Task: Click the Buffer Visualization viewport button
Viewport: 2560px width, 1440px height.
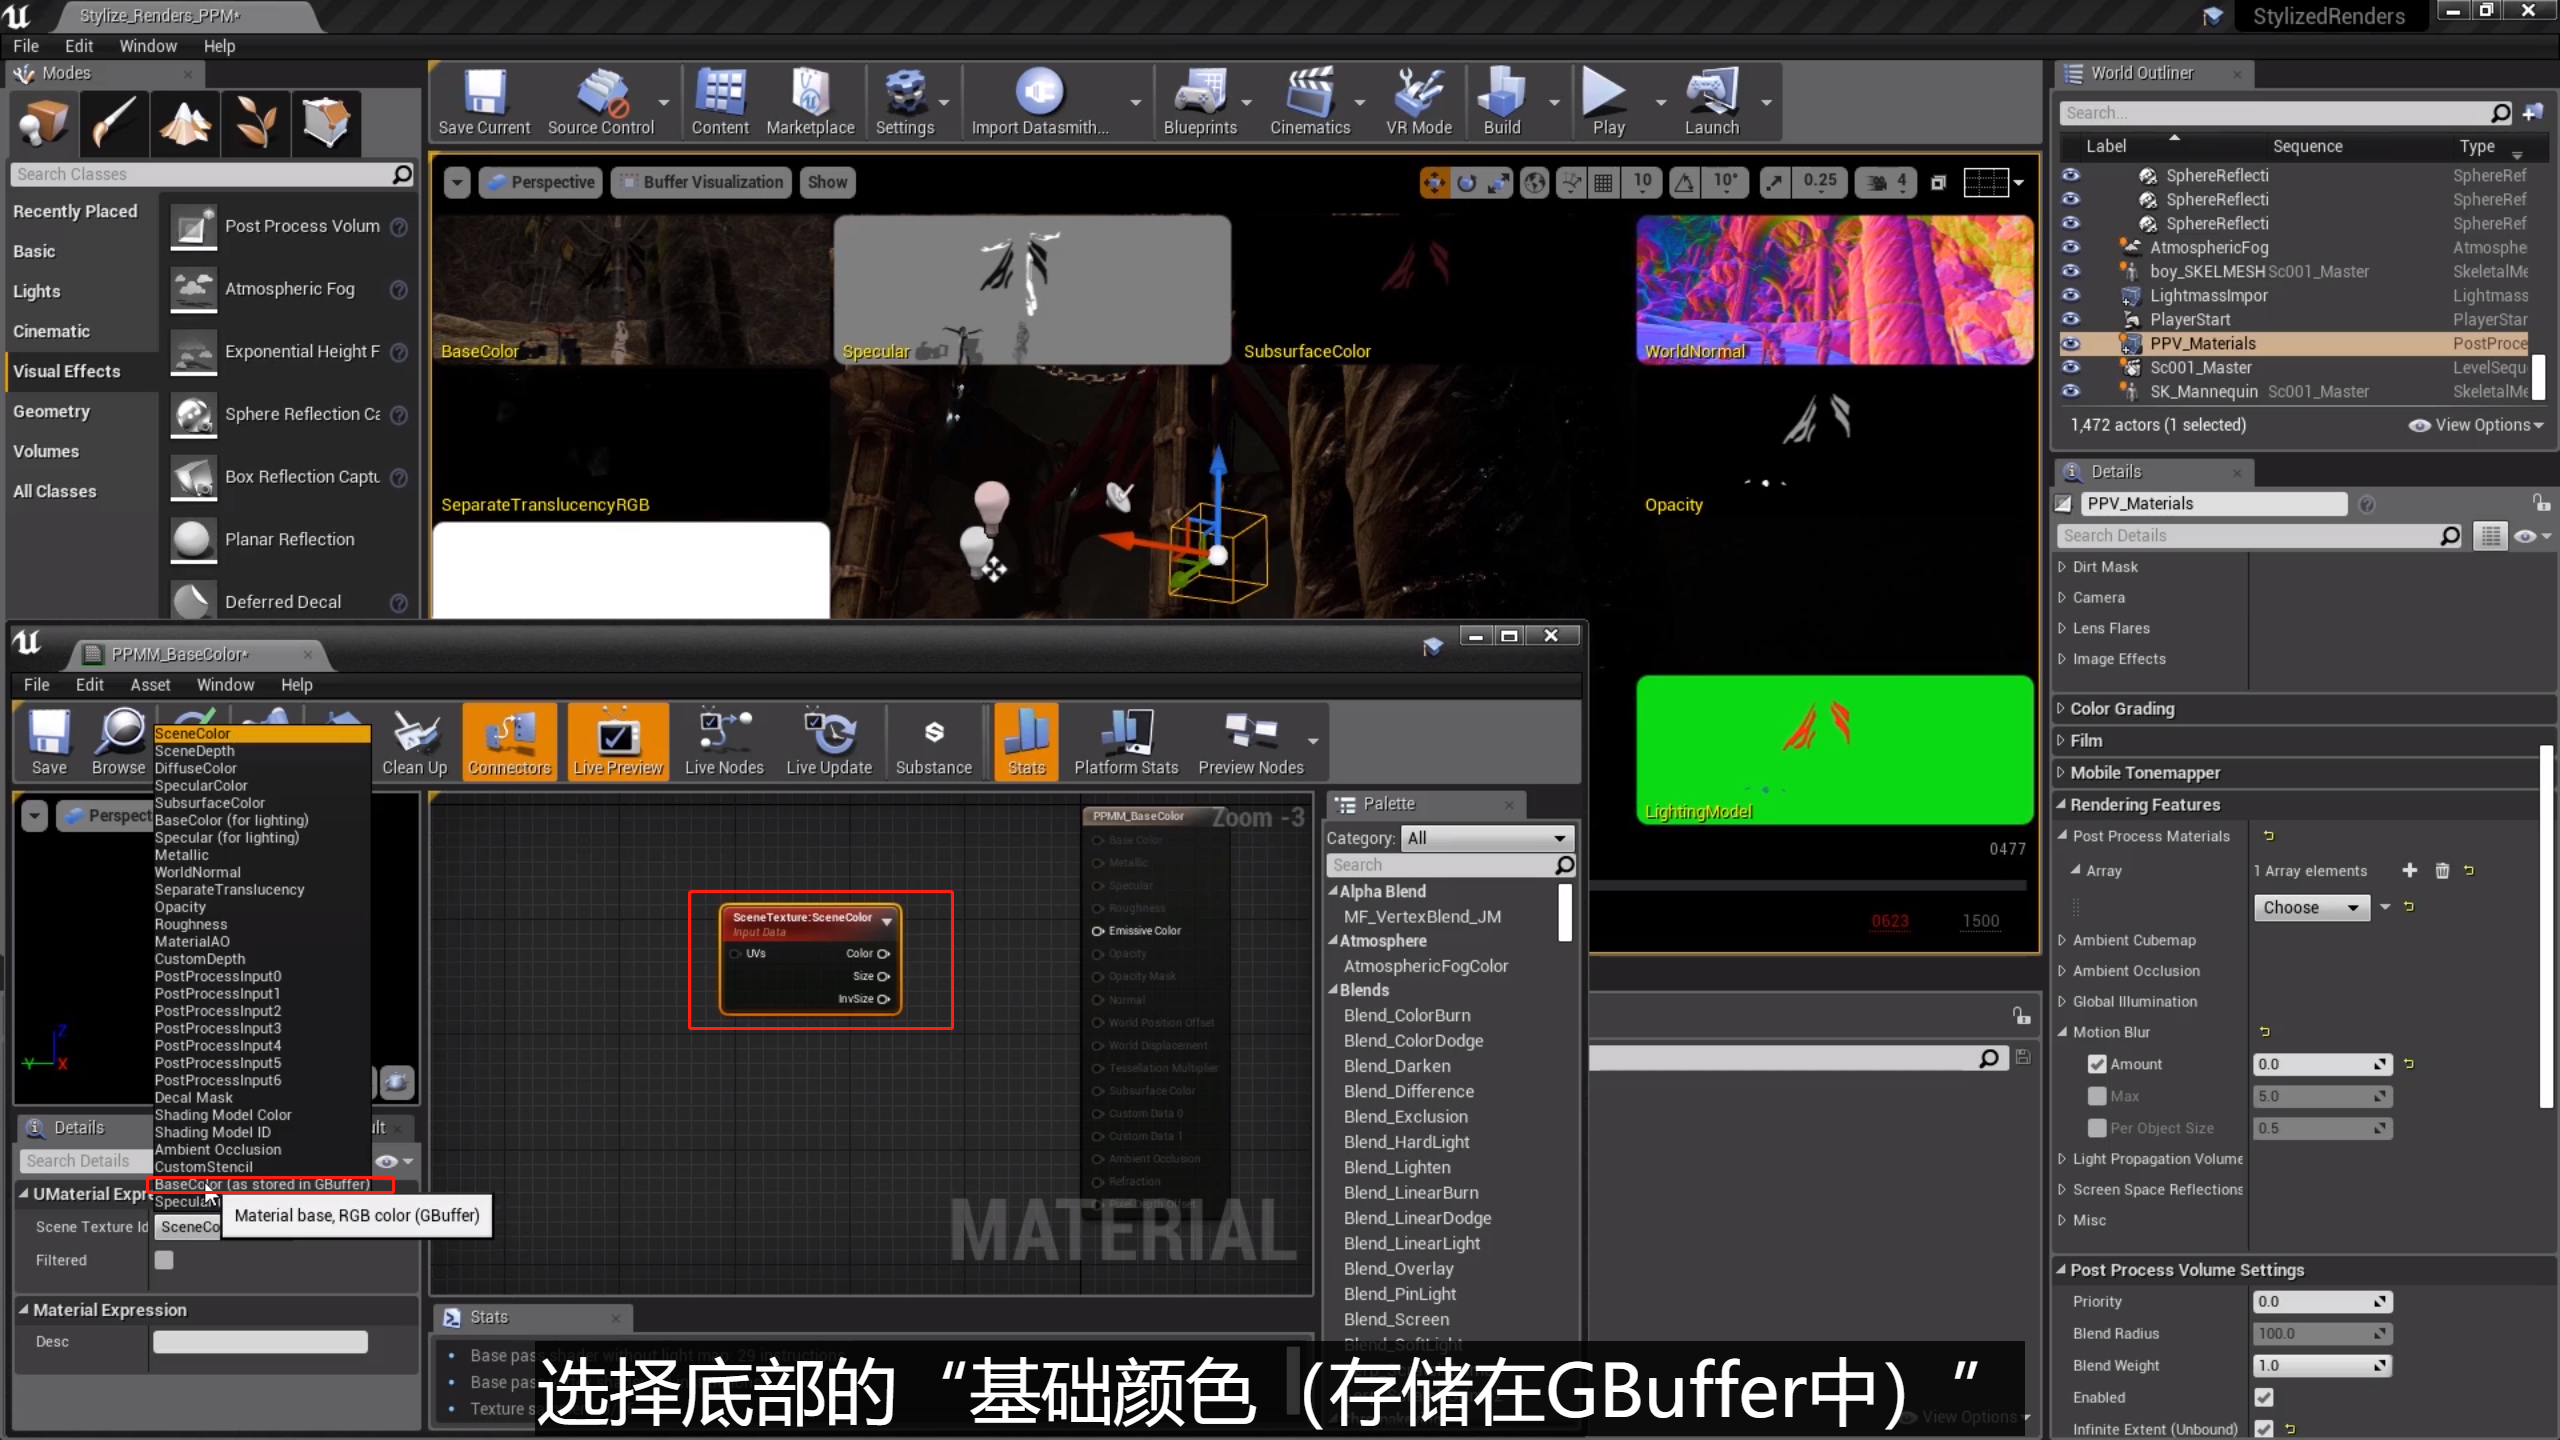Action: click(x=701, y=182)
